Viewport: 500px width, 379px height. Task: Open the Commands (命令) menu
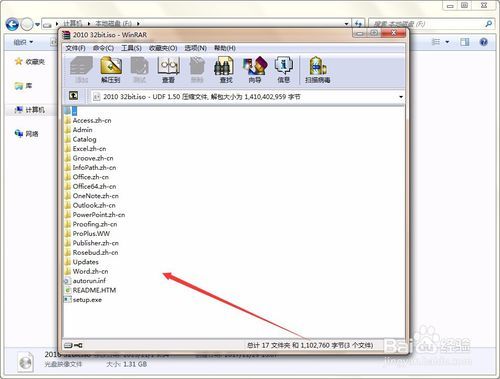(104, 48)
